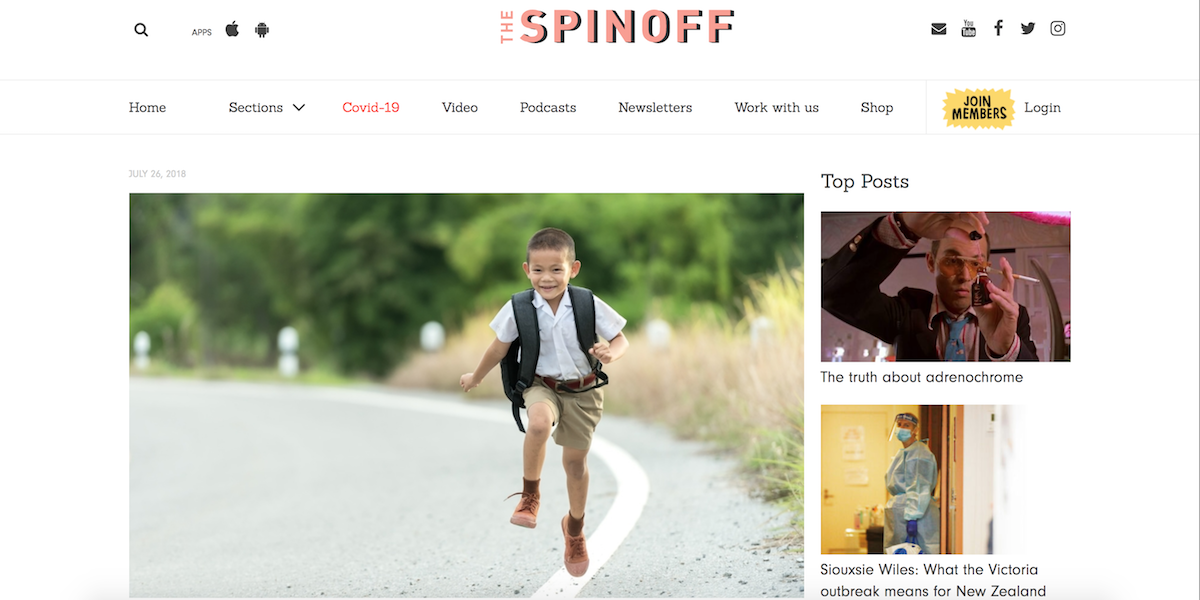1200x600 pixels.
Task: Visit The Spinoff YouTube channel icon
Action: point(968,28)
